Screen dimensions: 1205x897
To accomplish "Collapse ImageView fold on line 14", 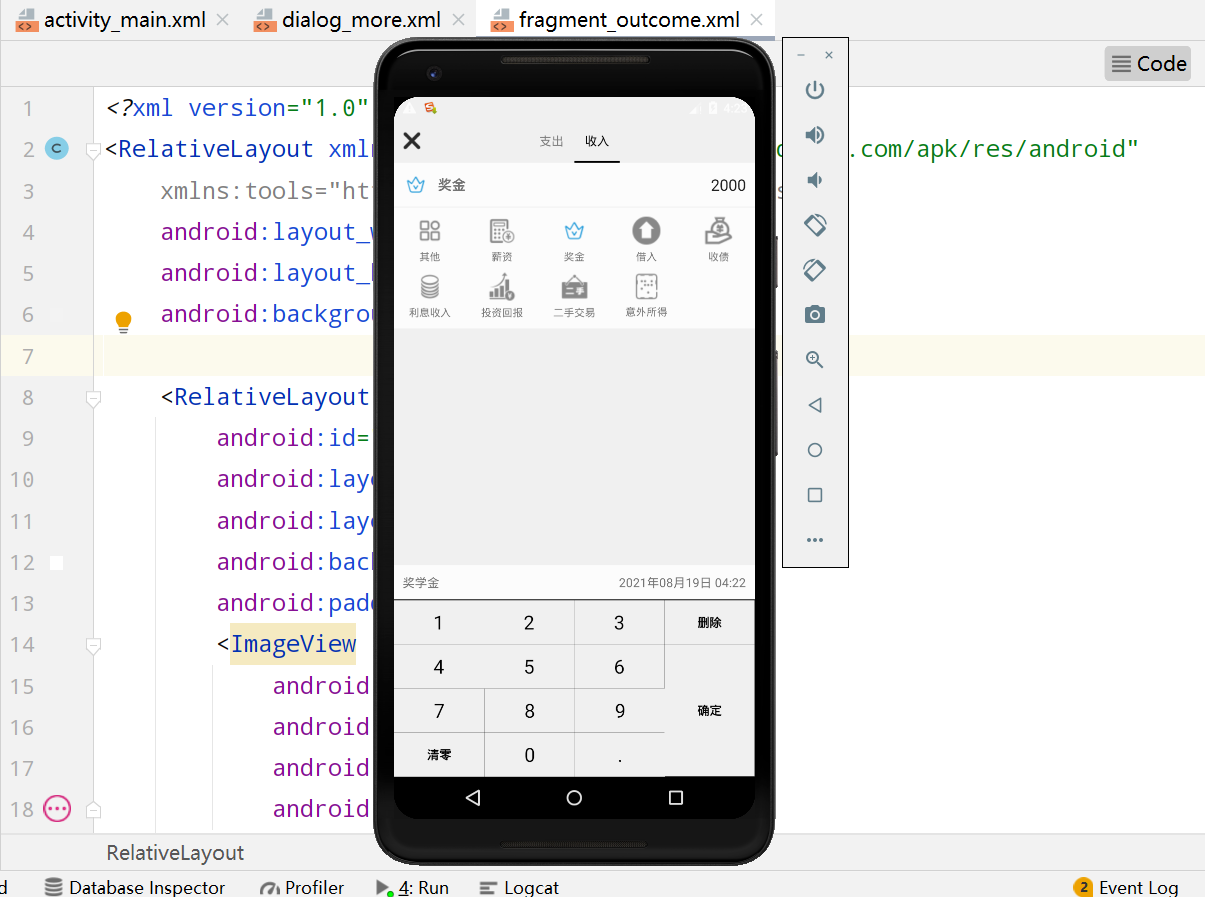I will [93, 646].
